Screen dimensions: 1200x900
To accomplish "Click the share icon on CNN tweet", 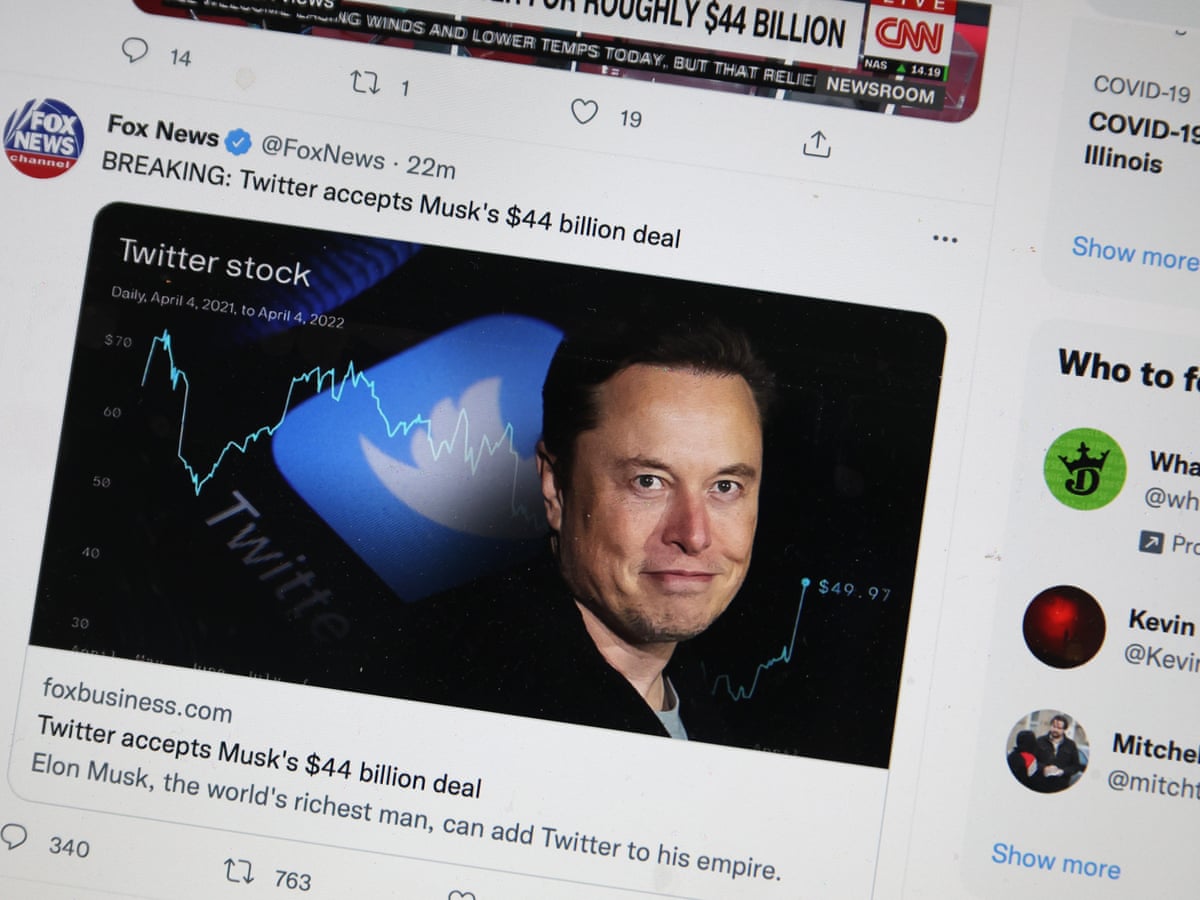I will (x=817, y=145).
